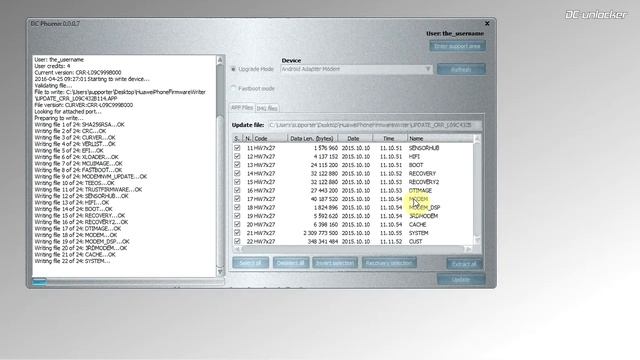Select the BOOT name cell
The image size is (640, 360).
416,165
